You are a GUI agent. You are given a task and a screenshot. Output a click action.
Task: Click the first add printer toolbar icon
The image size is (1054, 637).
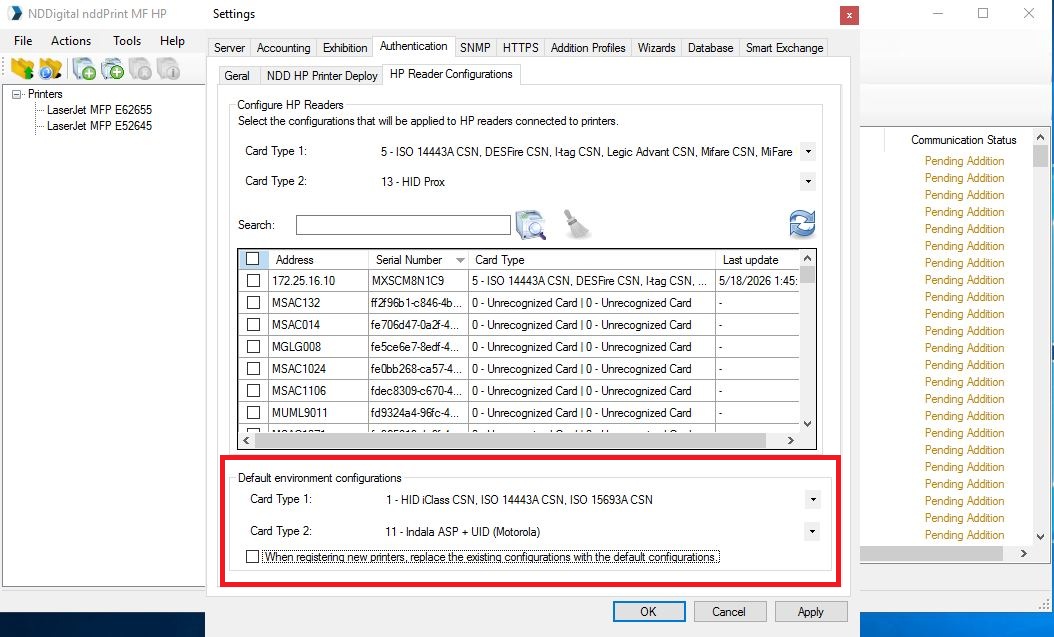coord(84,69)
